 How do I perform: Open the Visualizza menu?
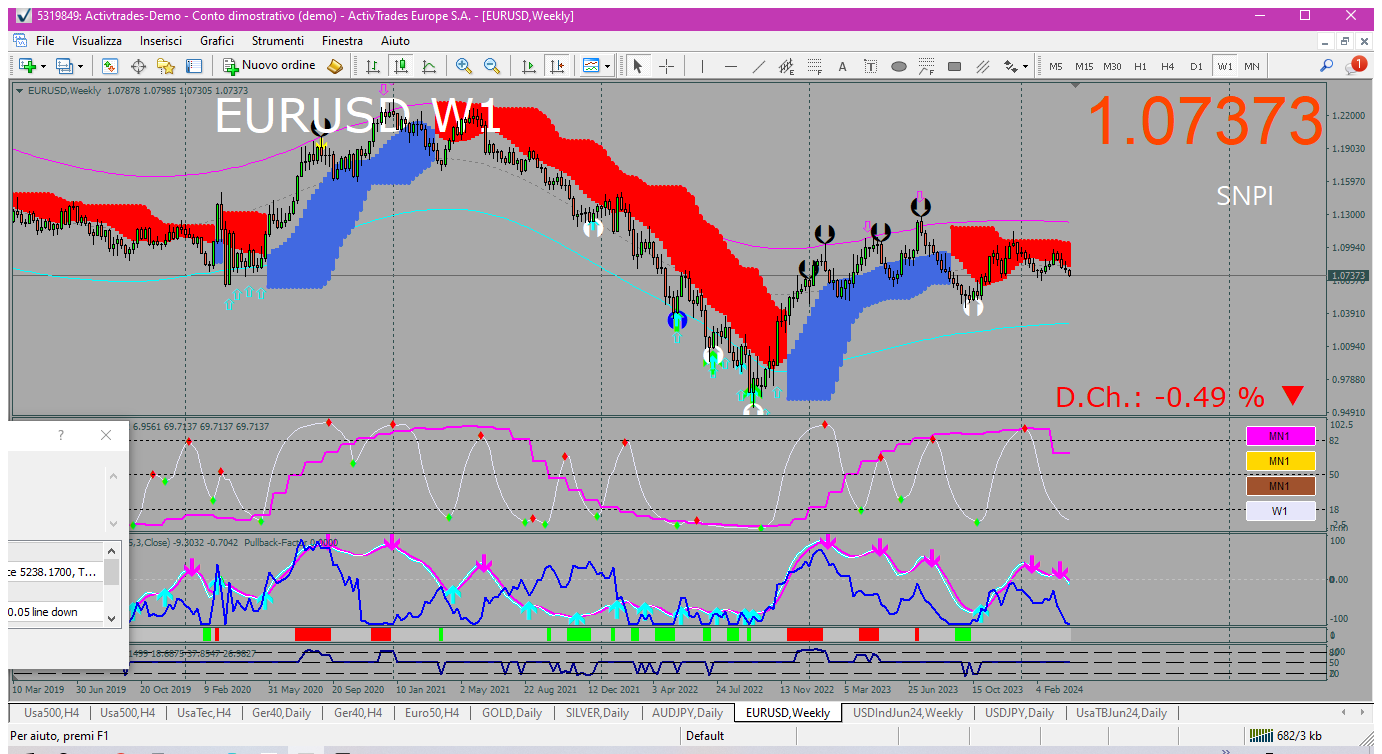97,41
